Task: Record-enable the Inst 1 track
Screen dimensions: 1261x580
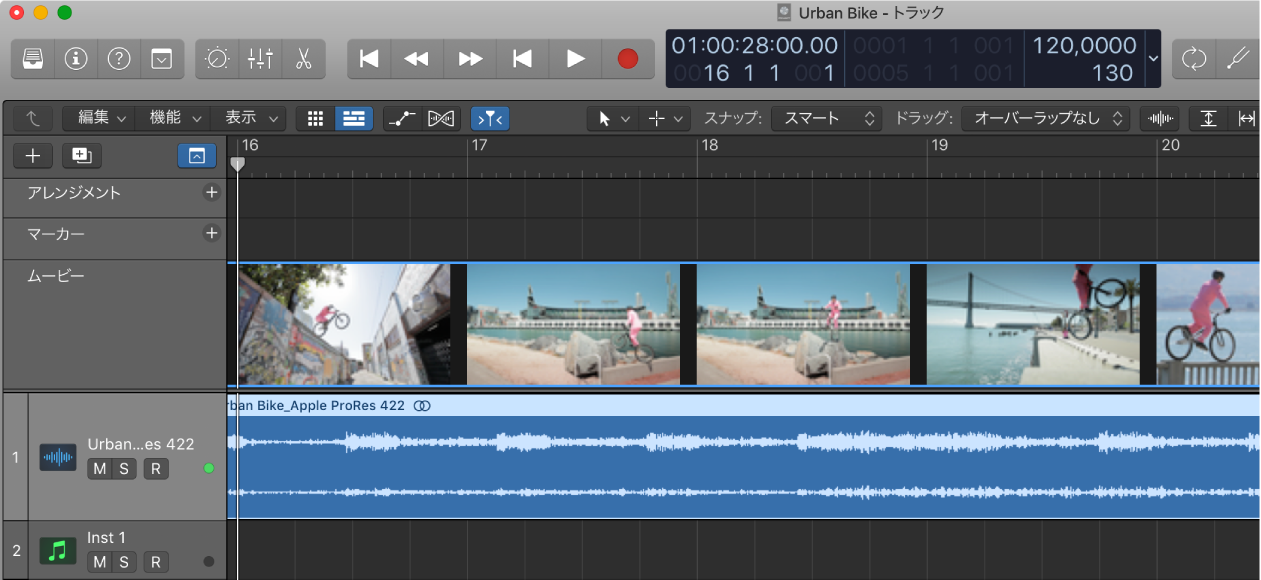Action: point(155,562)
